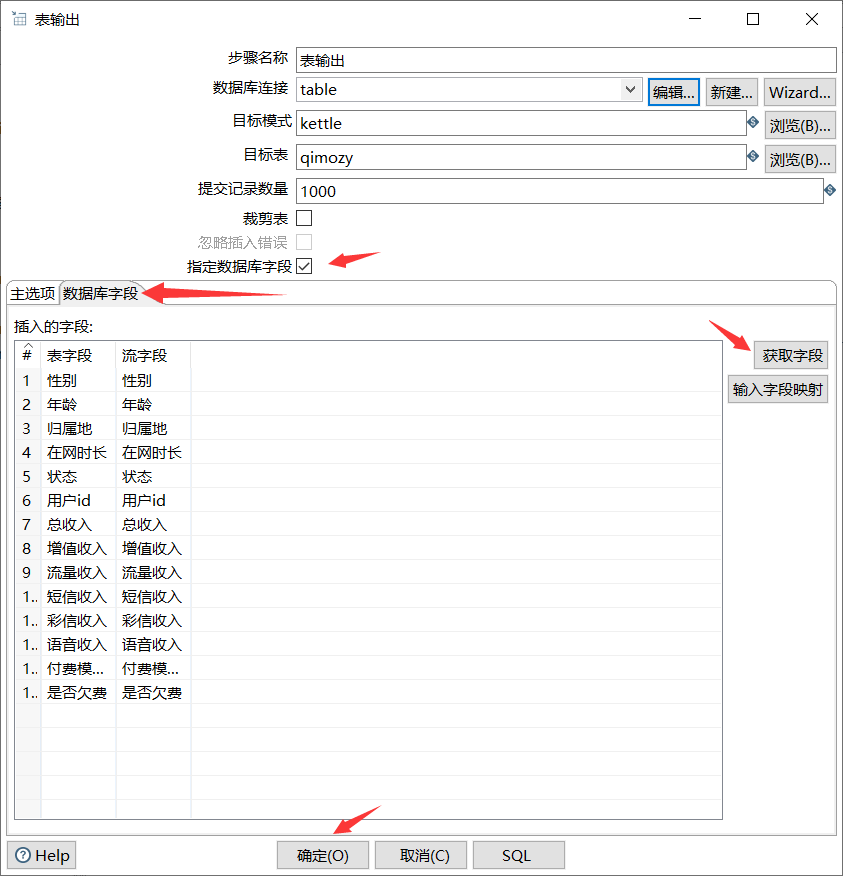Open the Wizard... button
The width and height of the screenshot is (843, 876).
pyautogui.click(x=799, y=92)
